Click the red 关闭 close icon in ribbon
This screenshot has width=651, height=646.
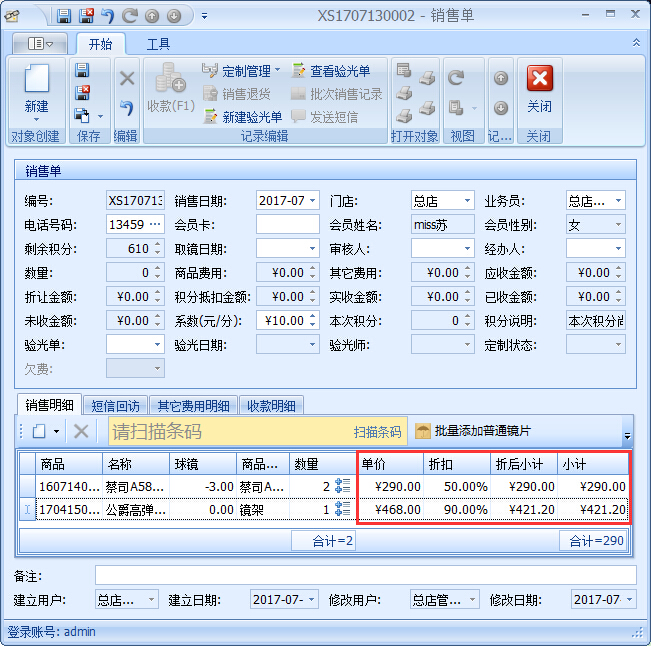click(539, 80)
